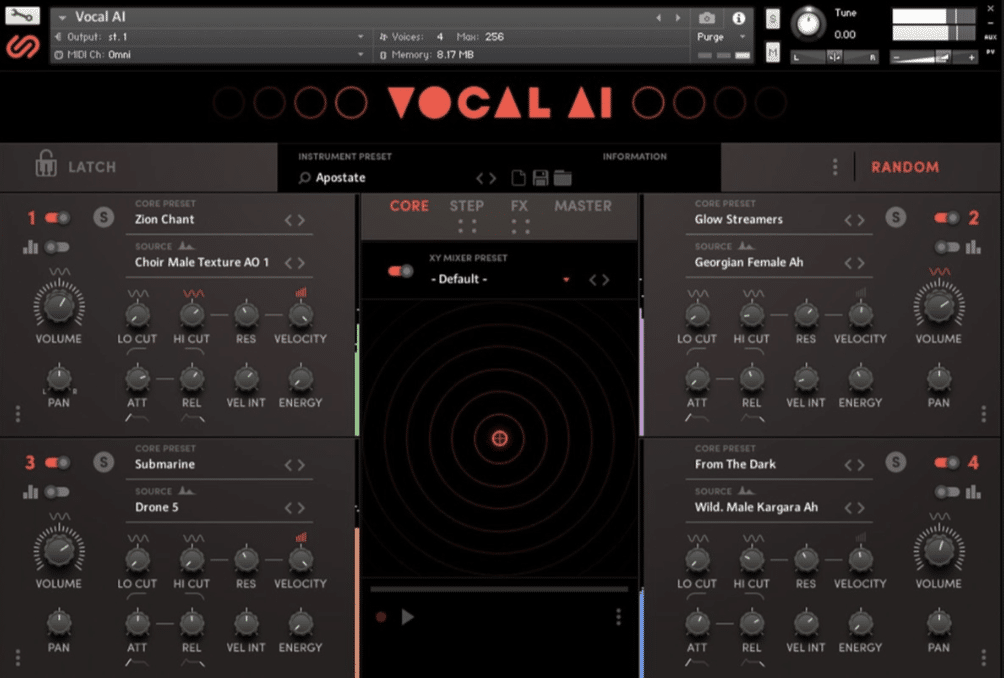Step Apostate instrument preset arrows
This screenshot has height=678, width=1004.
[486, 178]
